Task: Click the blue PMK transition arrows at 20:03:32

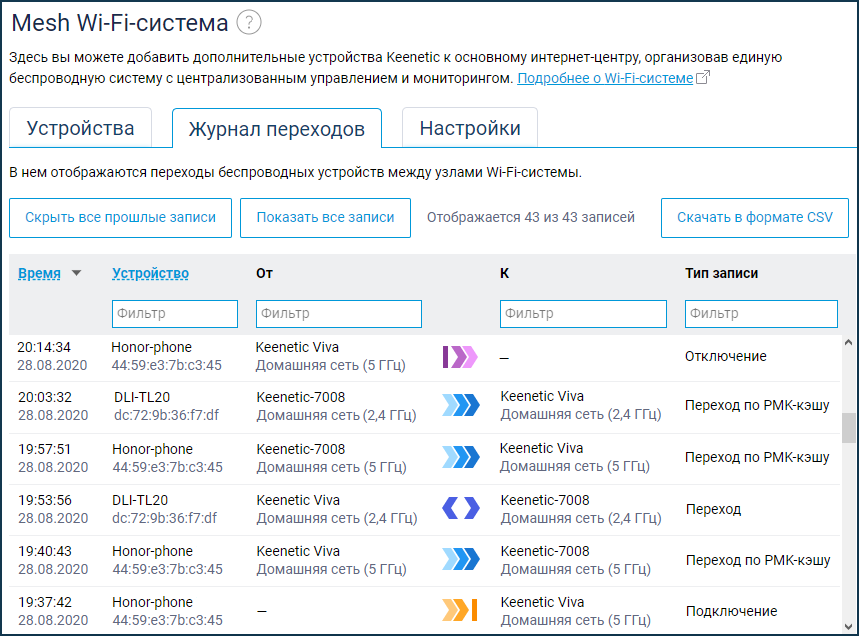Action: point(461,405)
